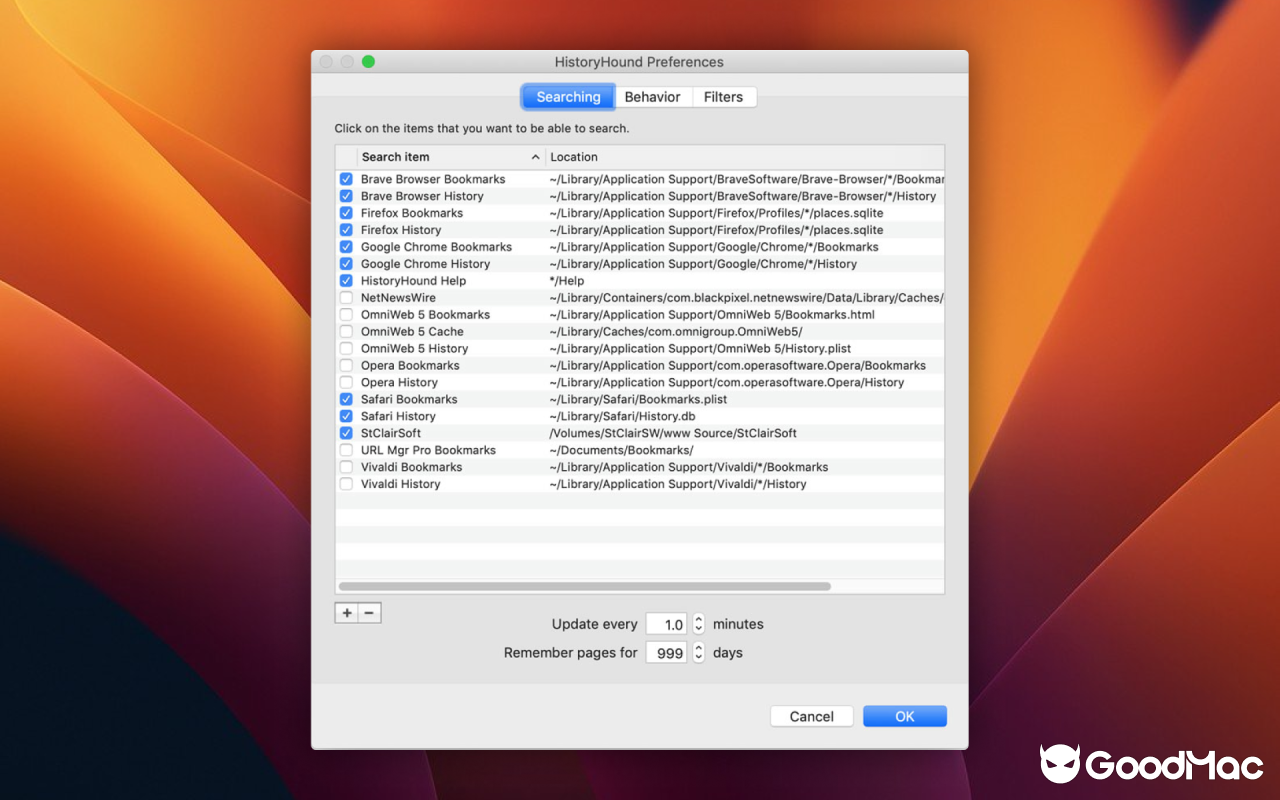Enable Opera Bookmarks searching
The width and height of the screenshot is (1280, 800).
(x=346, y=365)
